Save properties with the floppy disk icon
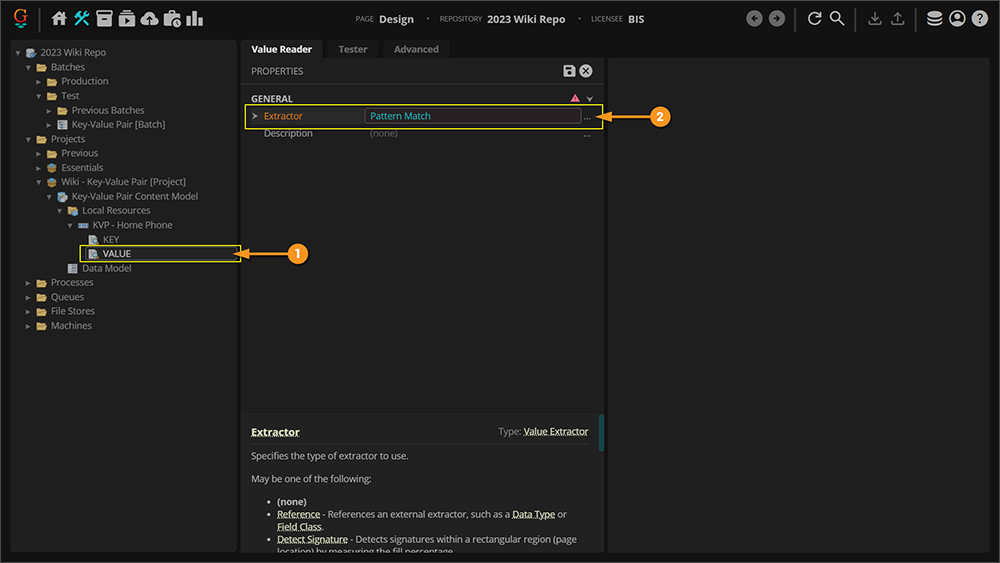The height and width of the screenshot is (563, 1000). [569, 71]
